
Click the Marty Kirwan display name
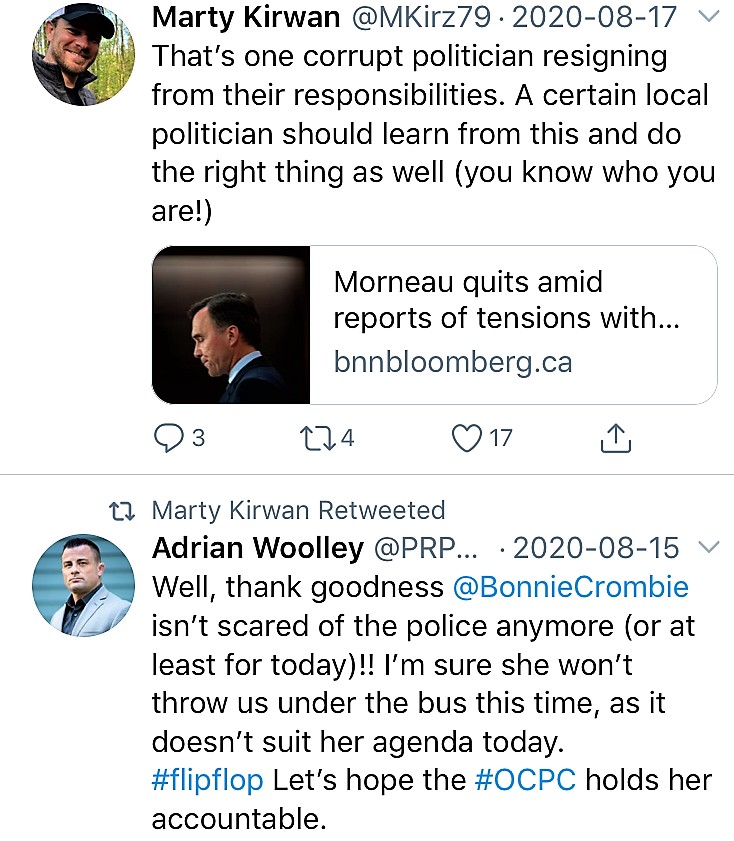246,17
